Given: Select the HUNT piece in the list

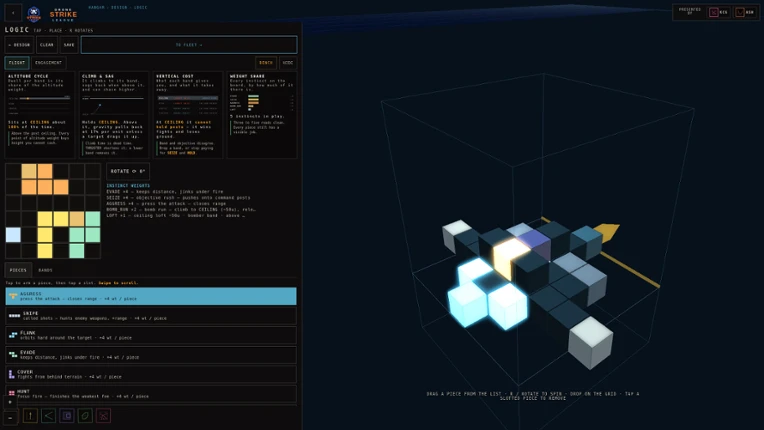Looking at the screenshot, I should coord(151,393).
